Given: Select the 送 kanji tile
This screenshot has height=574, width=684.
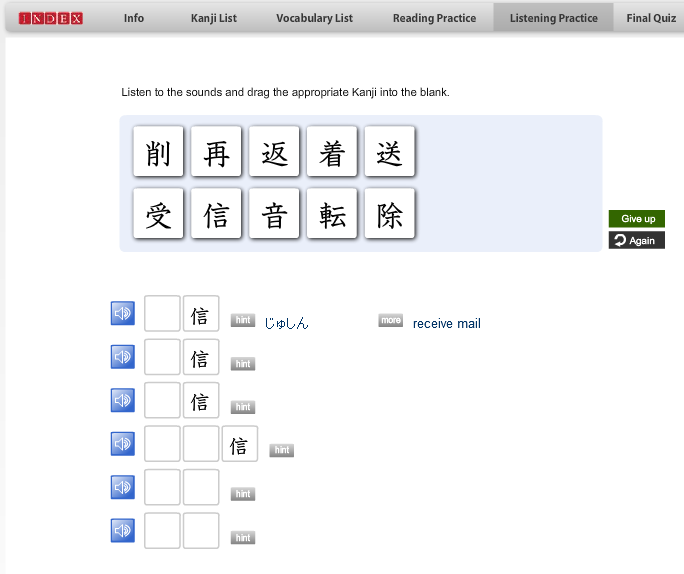Looking at the screenshot, I should [x=389, y=151].
